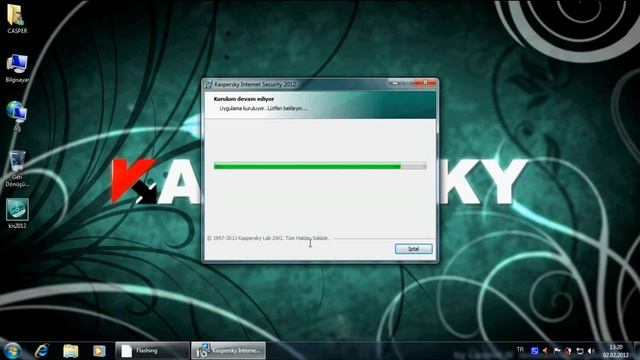Select the Geri Dönüşüm recycle bin icon
The width and height of the screenshot is (640, 360).
click(17, 169)
